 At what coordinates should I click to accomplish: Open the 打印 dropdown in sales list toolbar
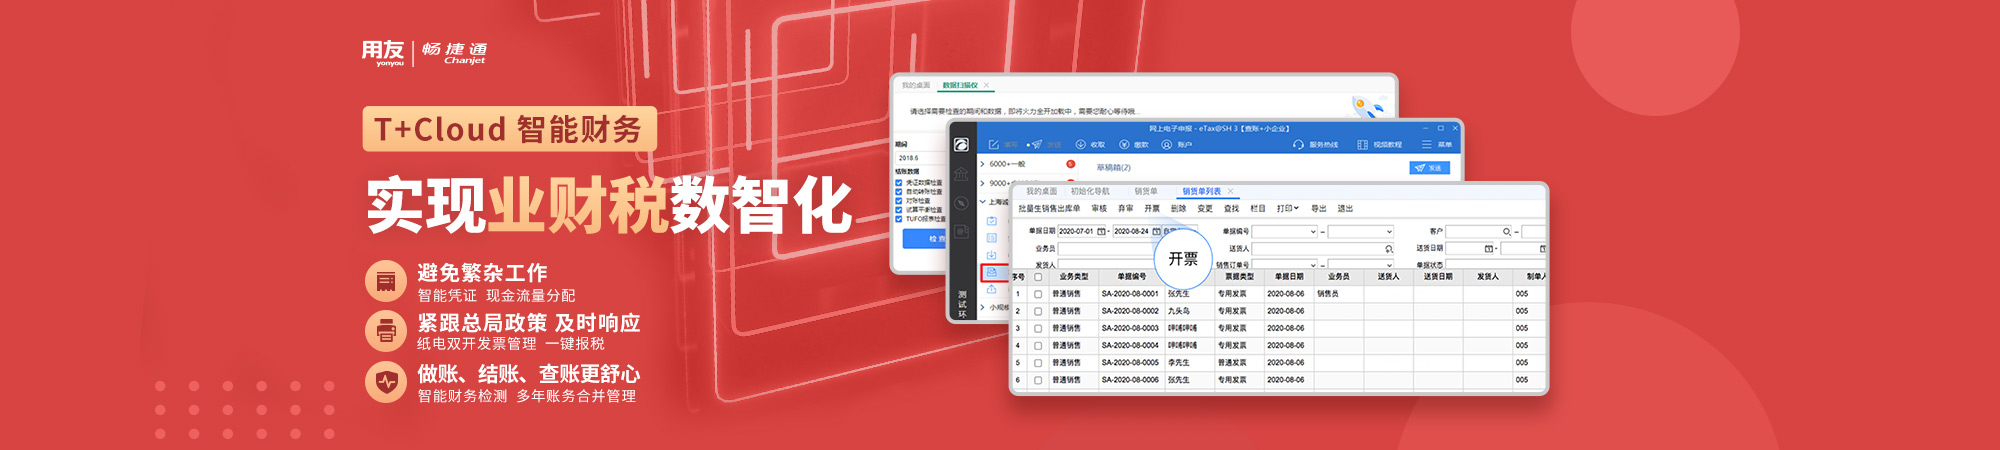pos(1287,208)
